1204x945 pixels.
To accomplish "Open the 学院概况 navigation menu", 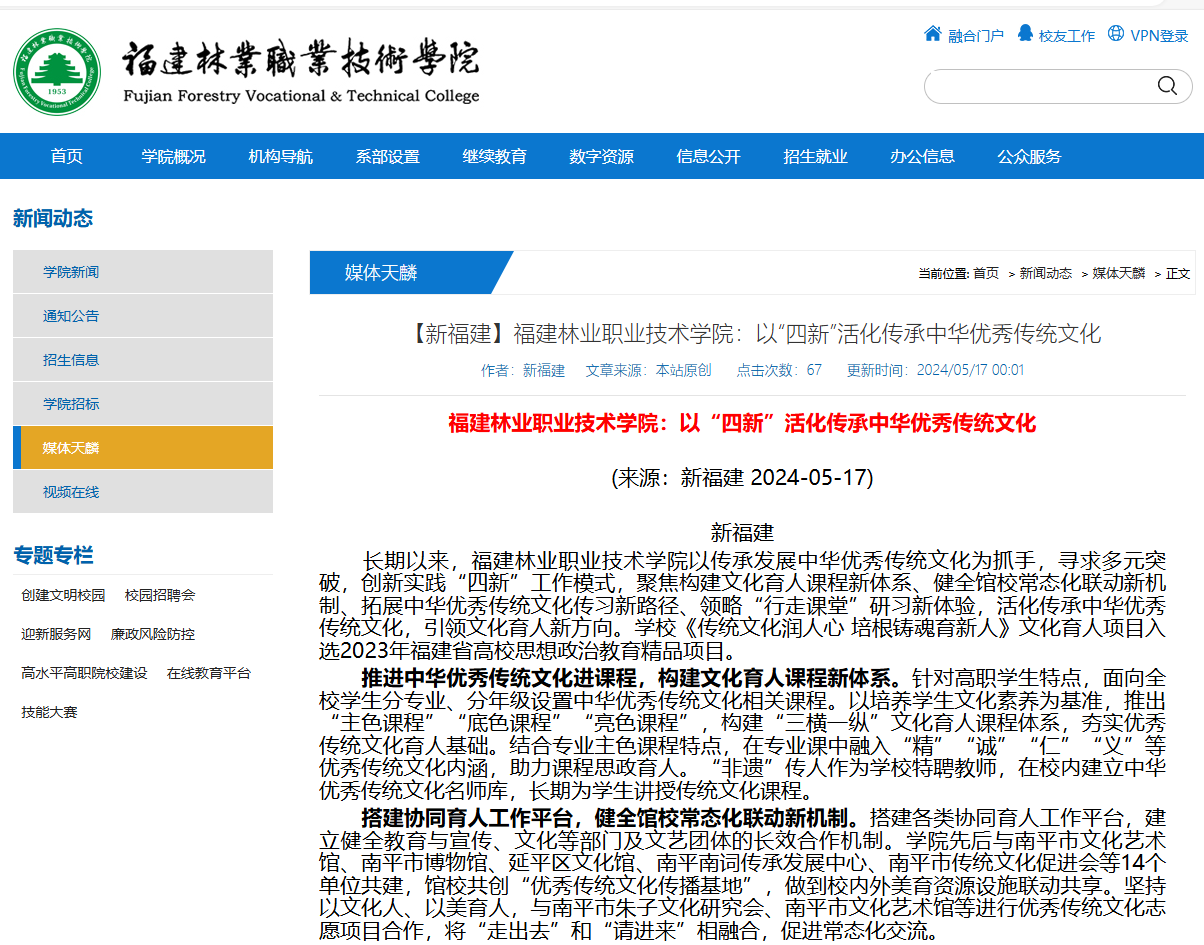I will click(x=173, y=156).
